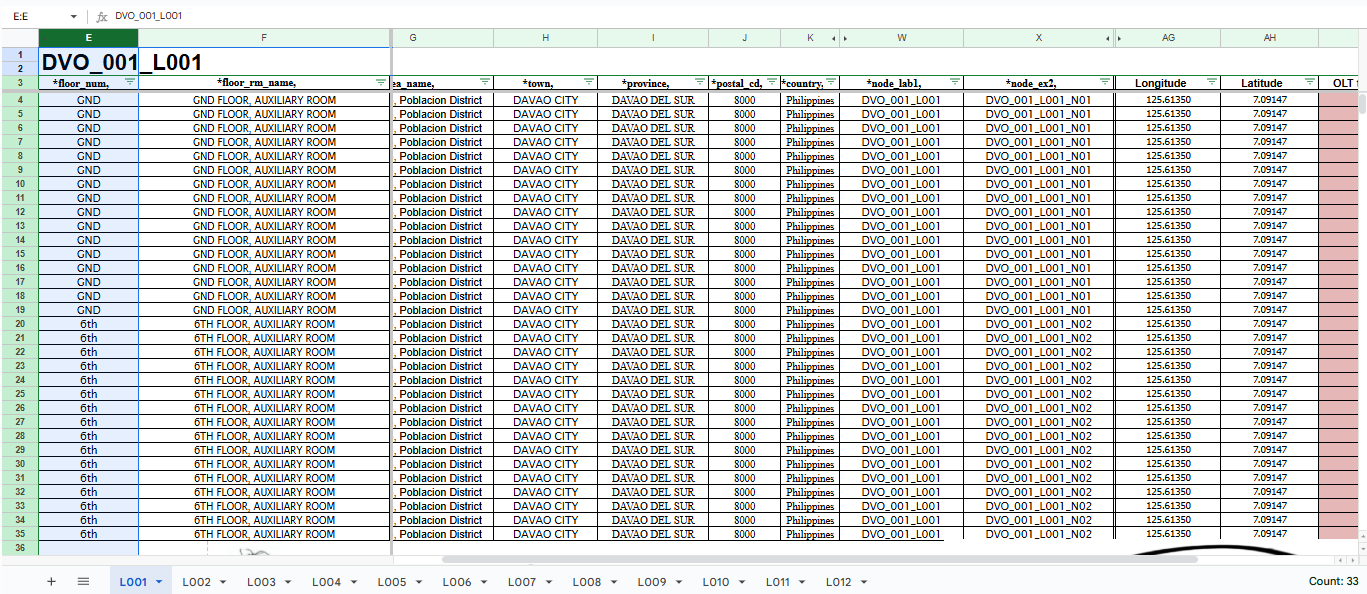1367x594 pixels.
Task: Click DAVAO CITY cell in row 7
Action: click(545, 142)
